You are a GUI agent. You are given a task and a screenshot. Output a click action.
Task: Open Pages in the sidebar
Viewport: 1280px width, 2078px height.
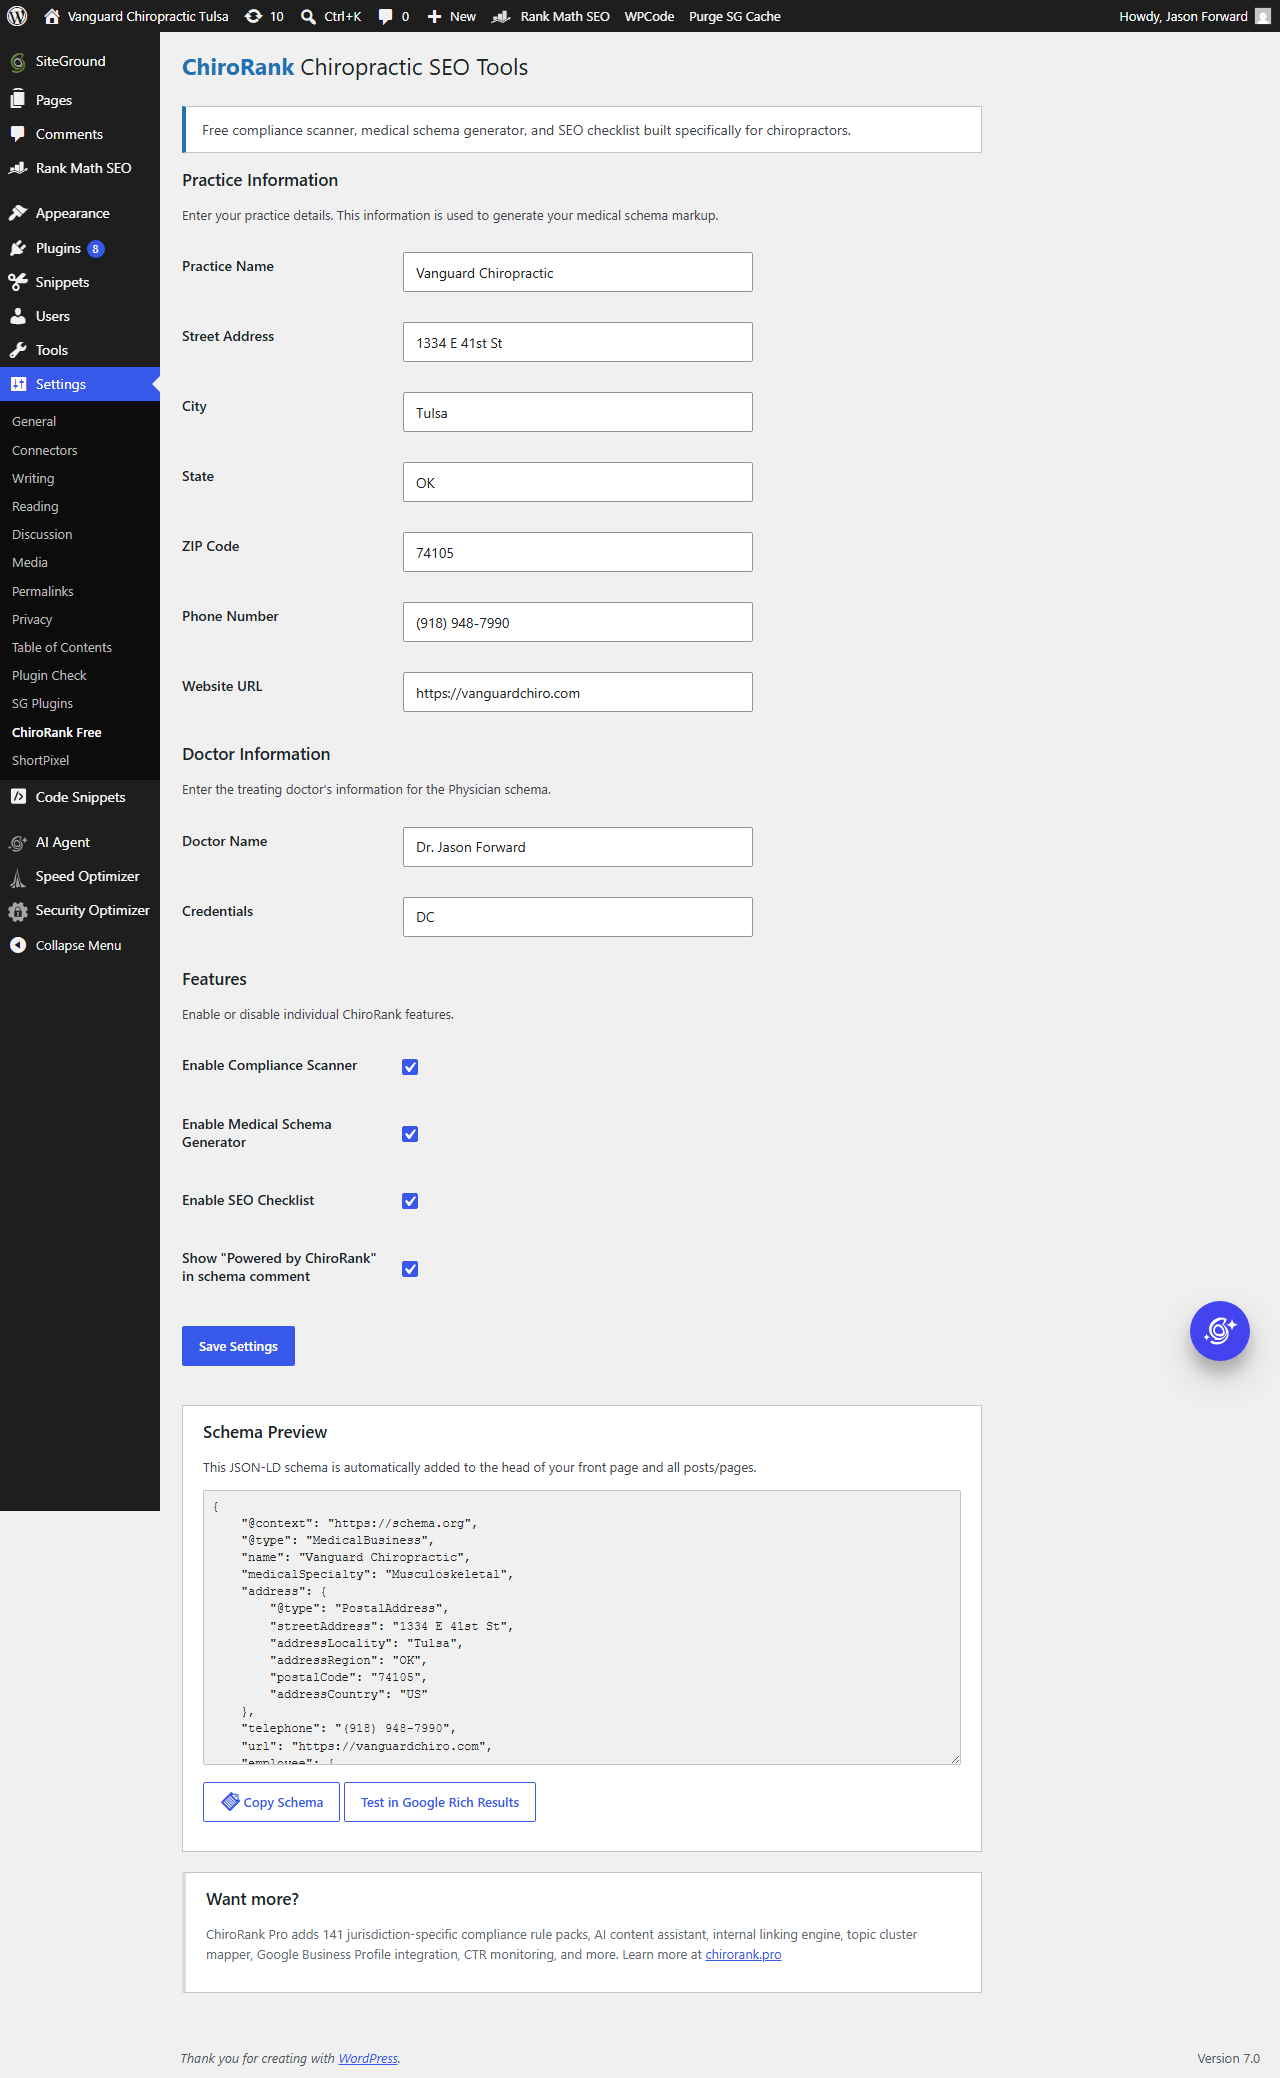point(80,100)
